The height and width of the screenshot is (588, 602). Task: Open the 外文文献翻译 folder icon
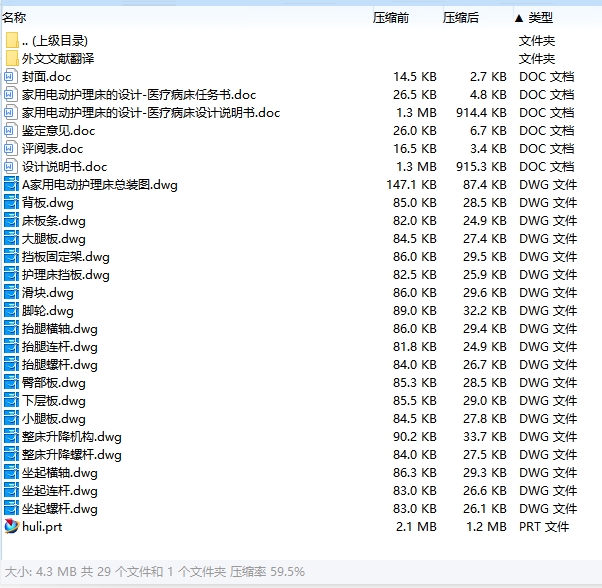tap(12, 58)
